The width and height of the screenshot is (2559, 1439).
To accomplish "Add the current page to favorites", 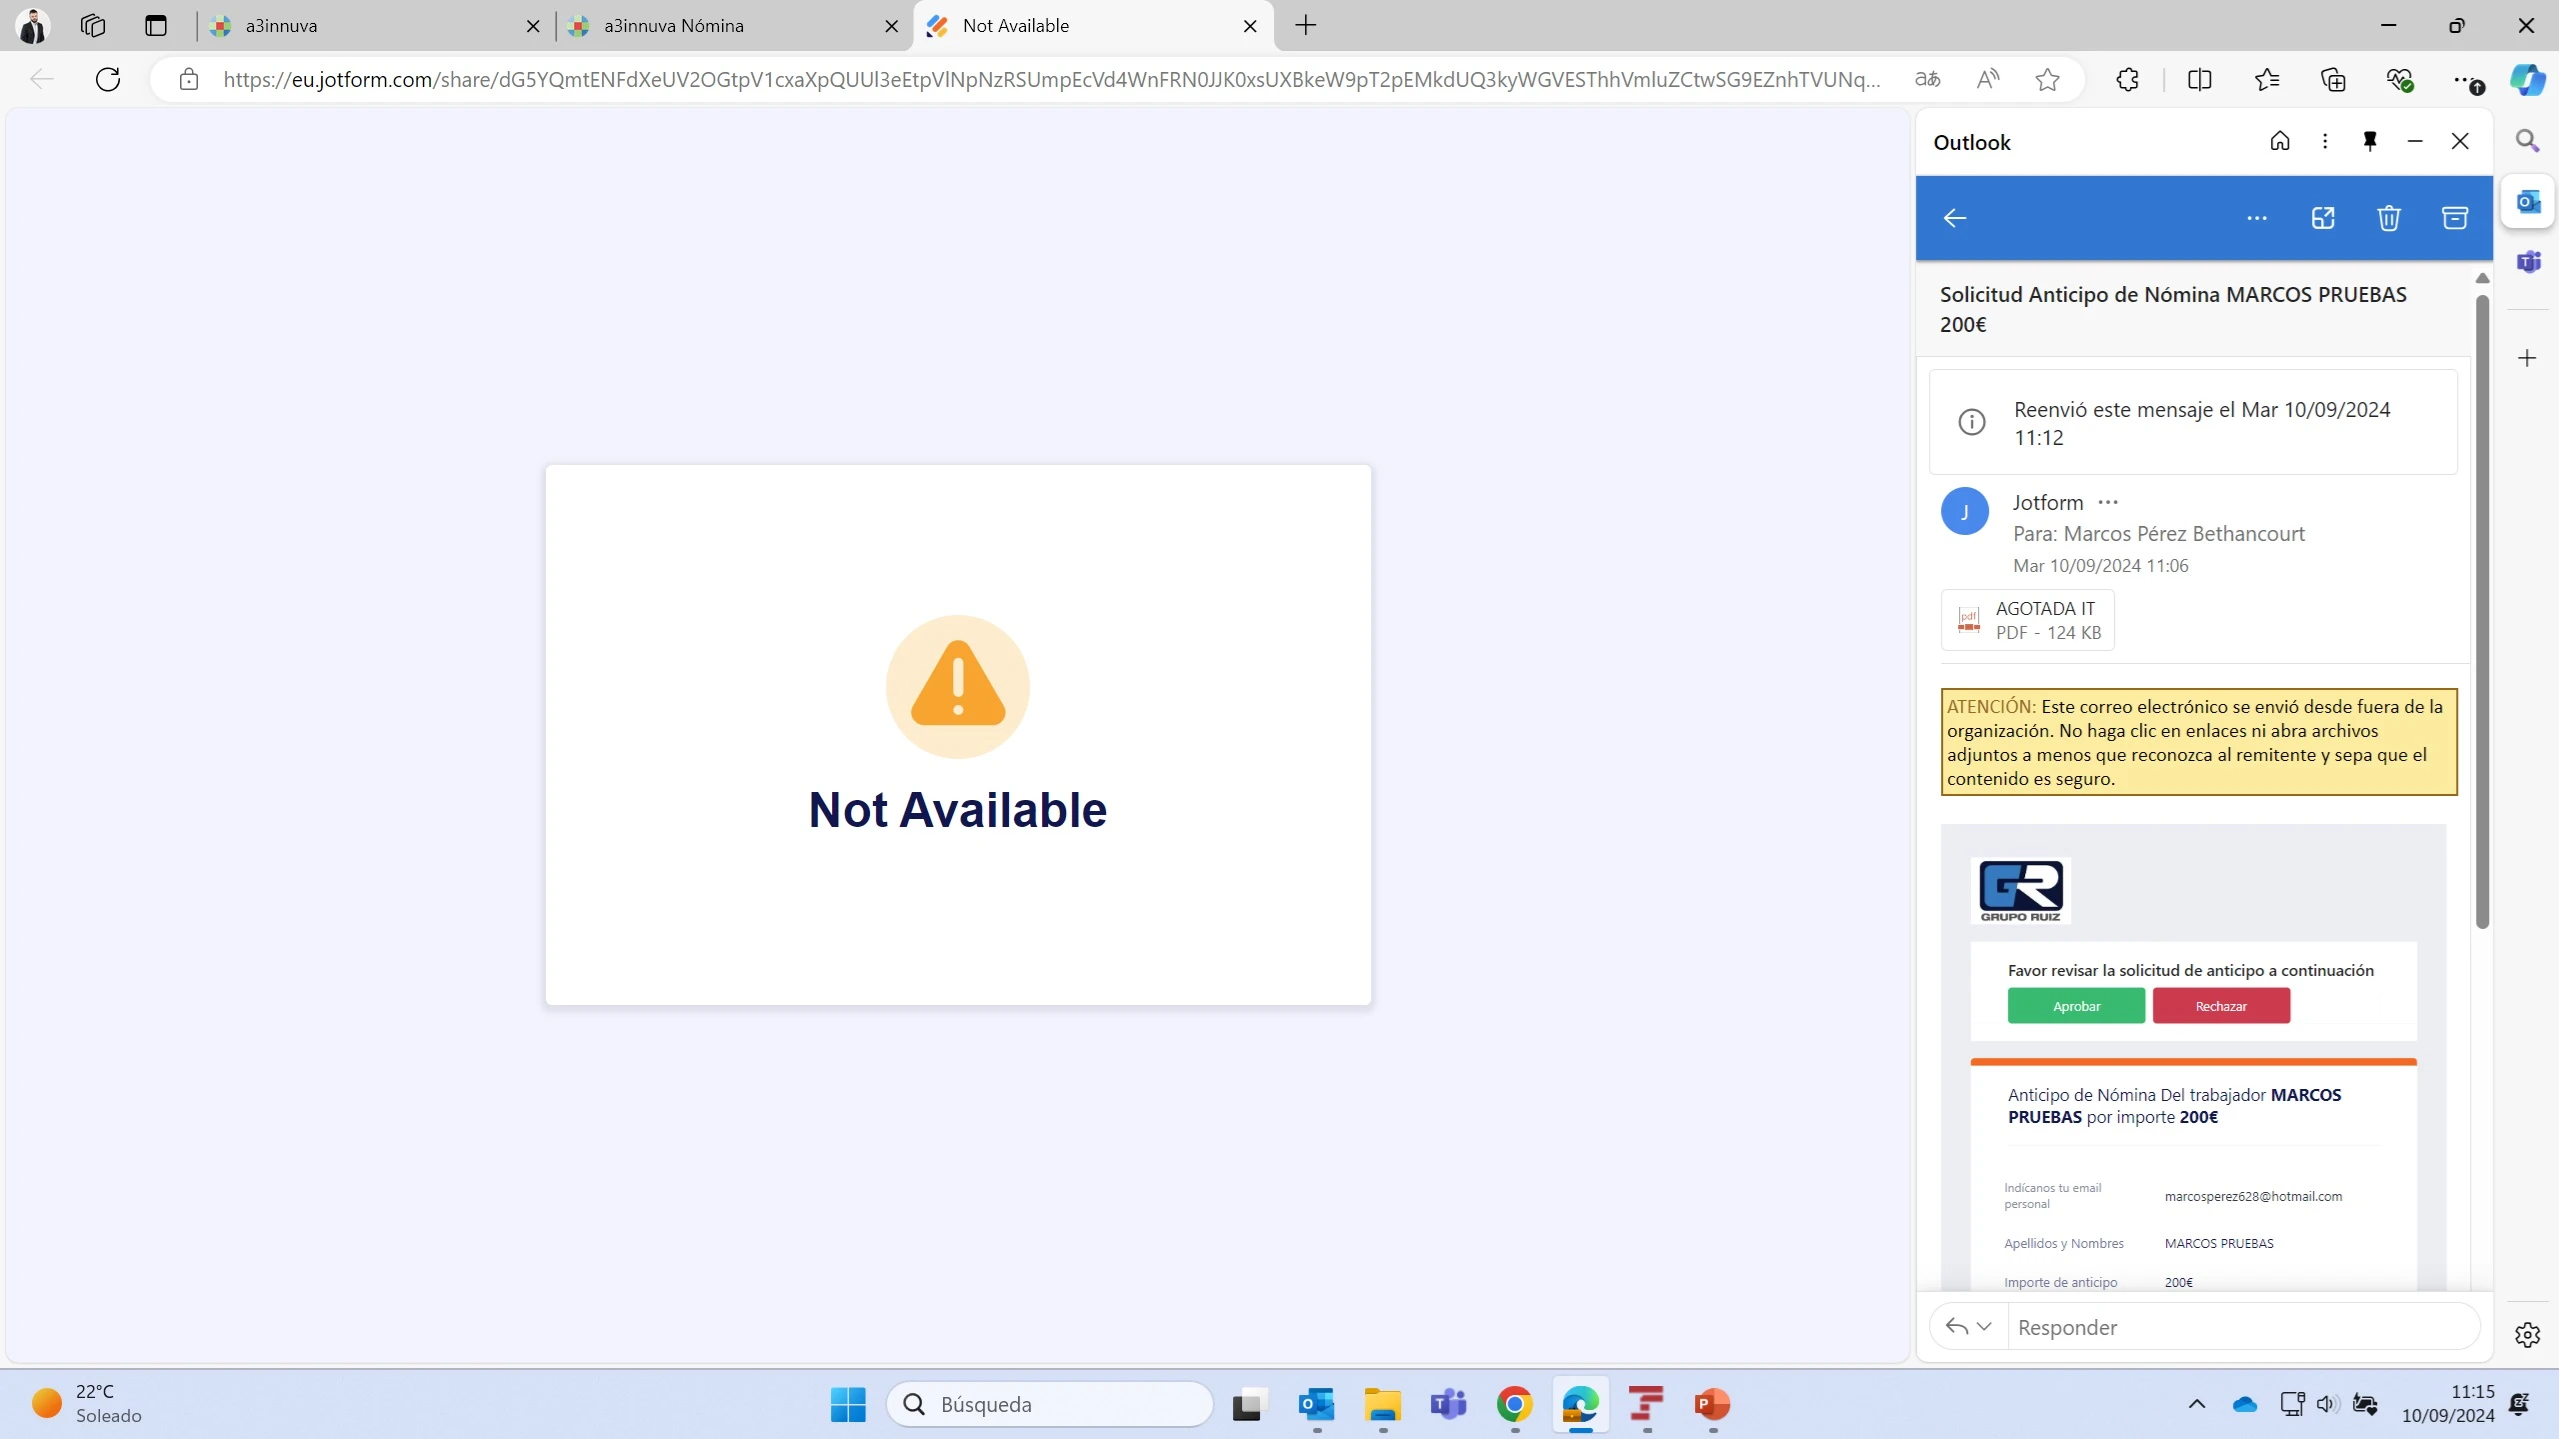I will click(x=2046, y=80).
